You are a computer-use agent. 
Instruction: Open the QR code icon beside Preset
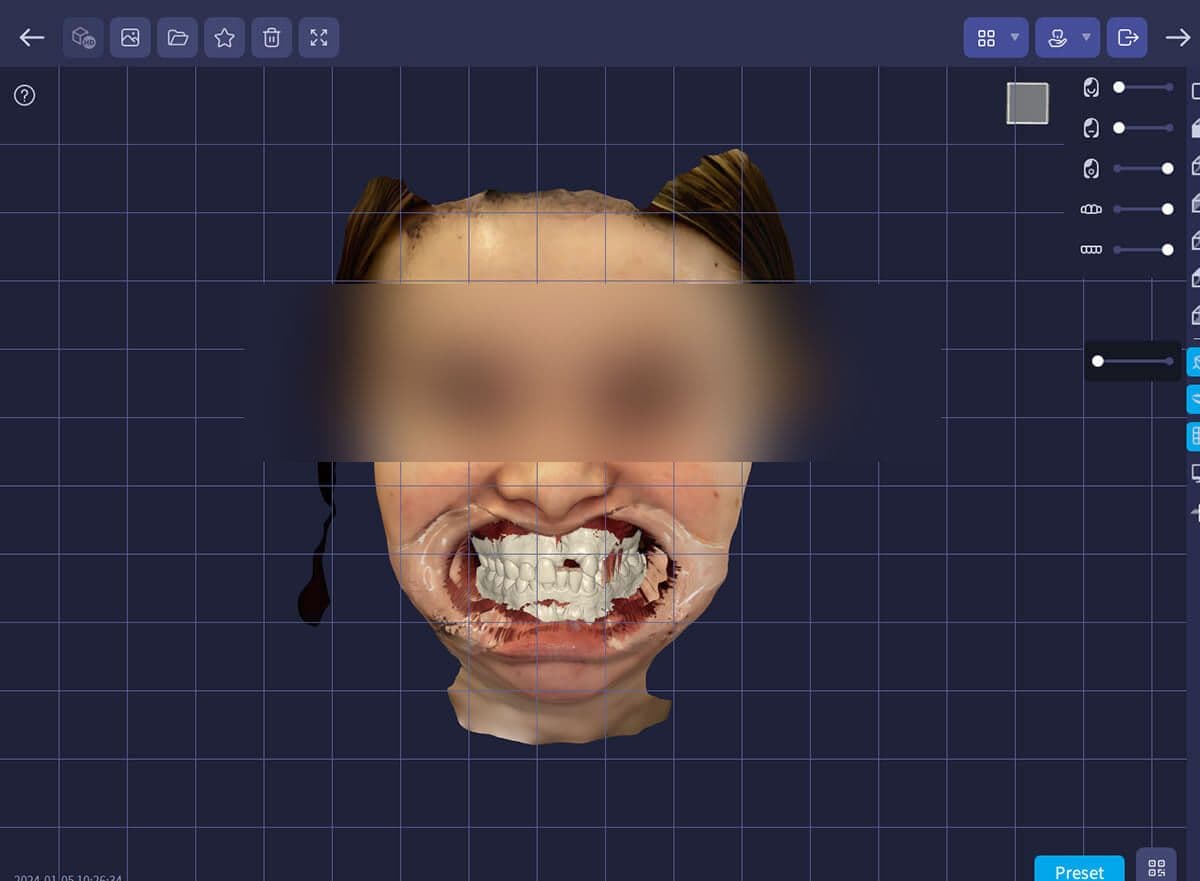click(x=1157, y=866)
